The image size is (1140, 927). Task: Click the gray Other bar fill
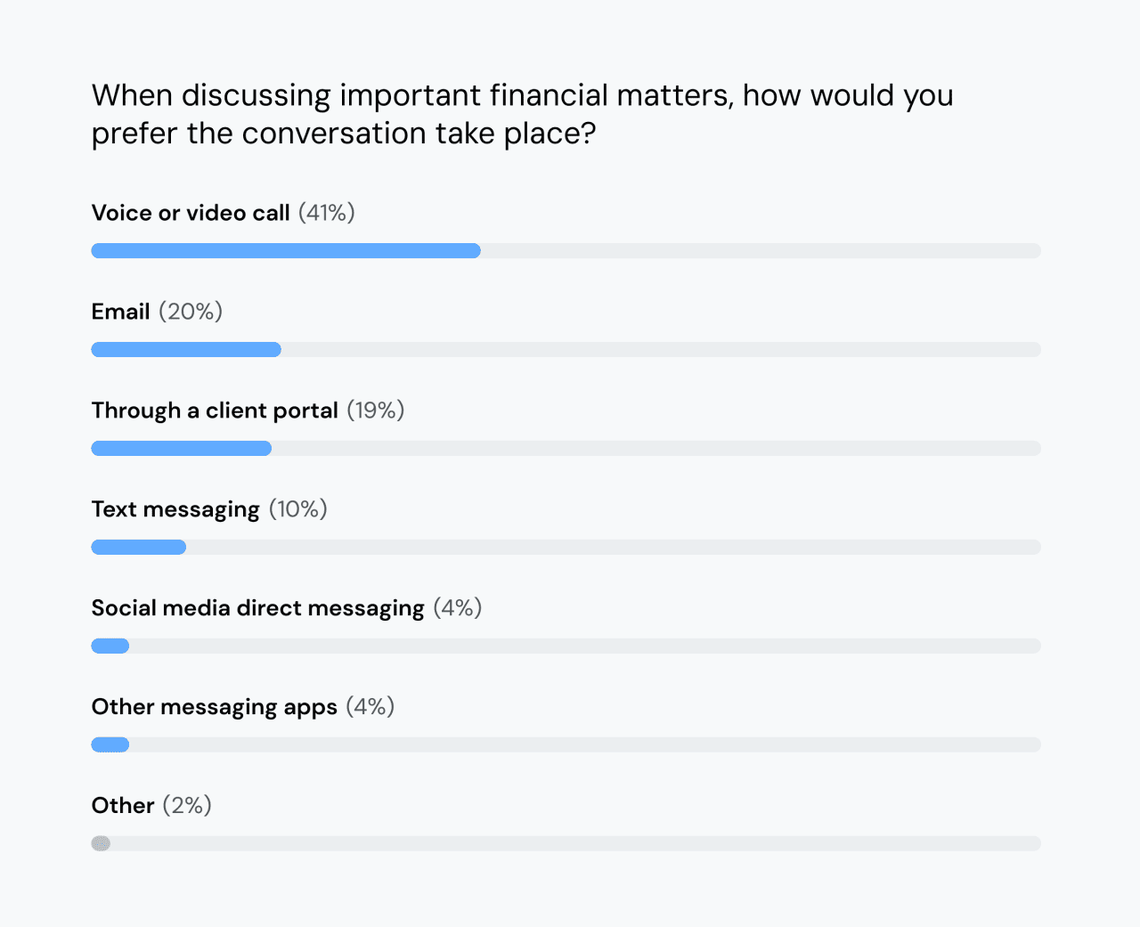[x=101, y=843]
